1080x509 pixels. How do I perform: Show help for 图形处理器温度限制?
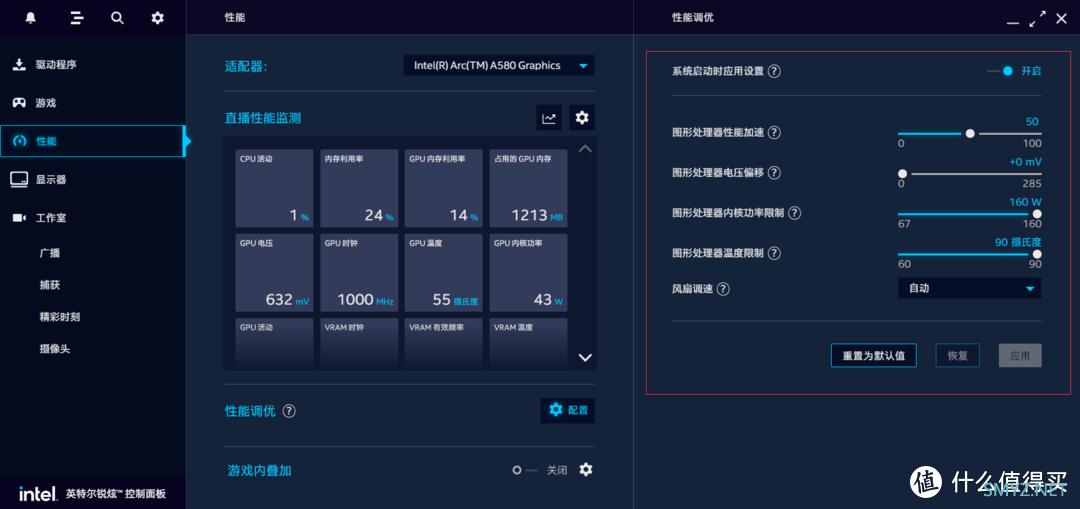coord(774,253)
